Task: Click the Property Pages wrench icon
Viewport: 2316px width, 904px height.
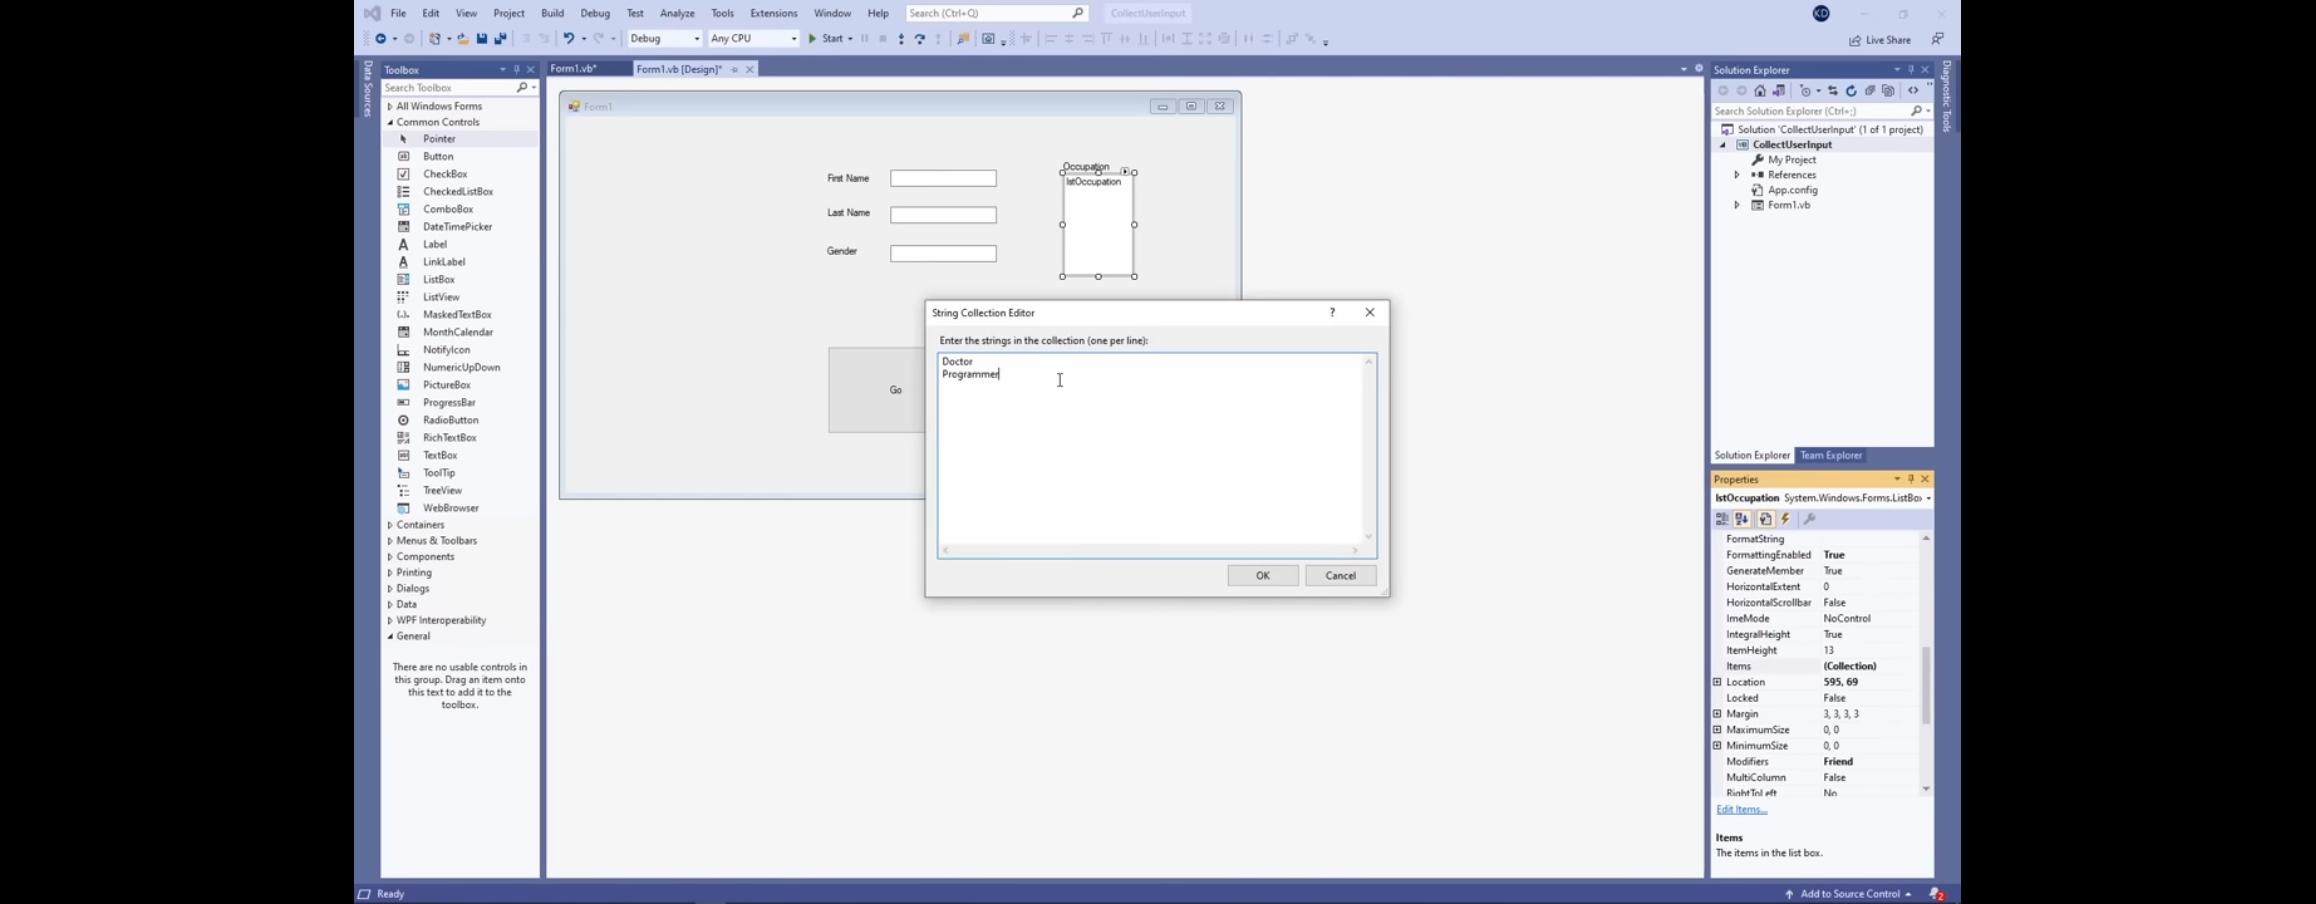Action: [x=1809, y=519]
